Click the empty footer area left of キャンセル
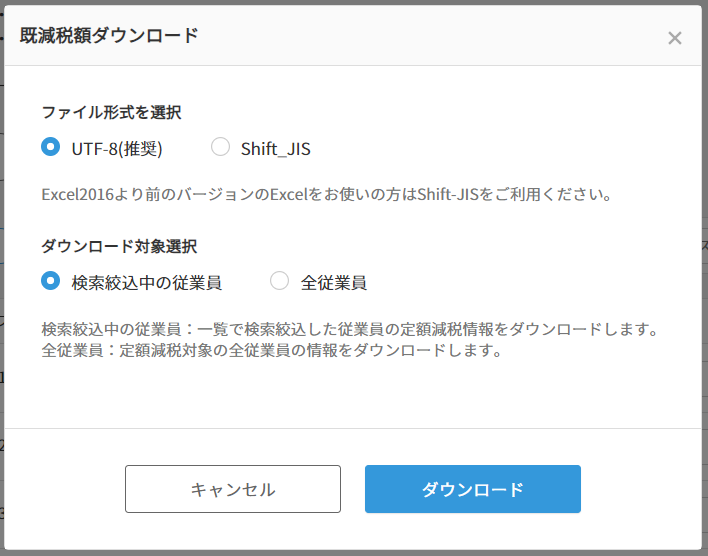Screen dimensions: 708x556 pos(65,489)
